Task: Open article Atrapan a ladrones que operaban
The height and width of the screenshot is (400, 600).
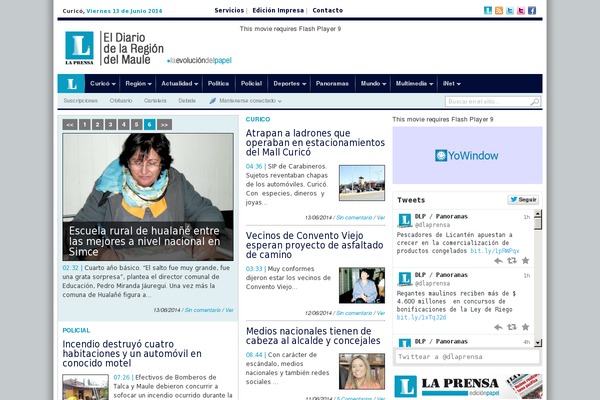Action: pyautogui.click(x=315, y=142)
